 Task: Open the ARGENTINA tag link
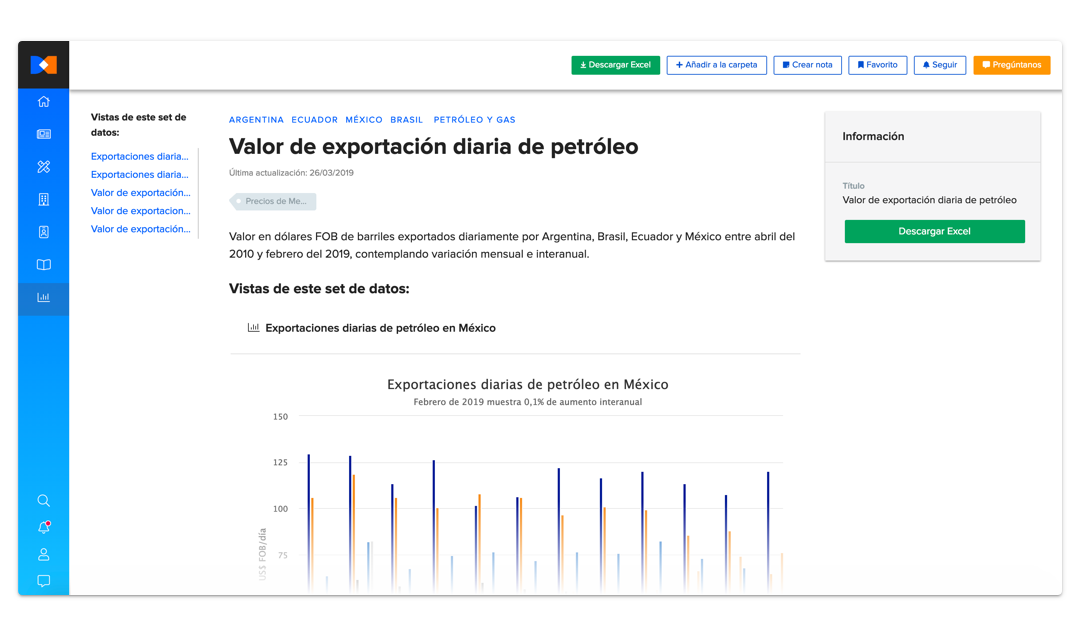(x=256, y=120)
